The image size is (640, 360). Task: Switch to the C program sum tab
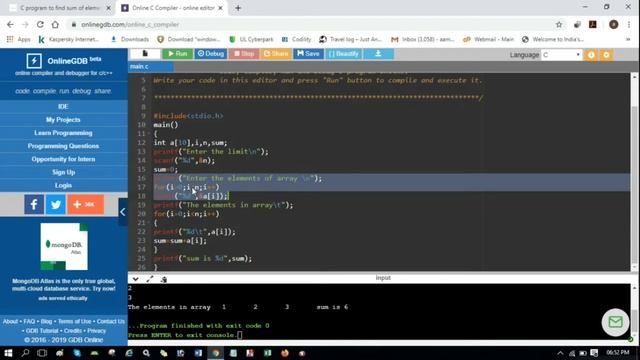pyautogui.click(x=60, y=8)
